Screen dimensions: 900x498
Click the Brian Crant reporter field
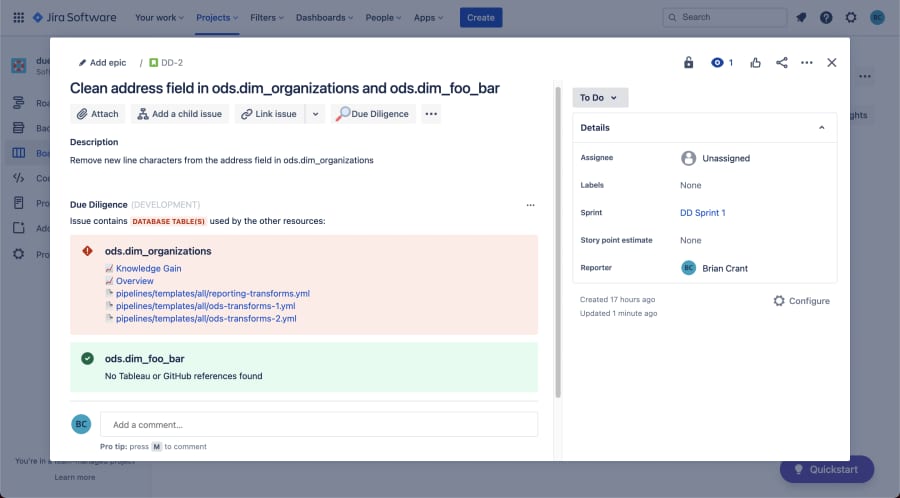tap(715, 268)
